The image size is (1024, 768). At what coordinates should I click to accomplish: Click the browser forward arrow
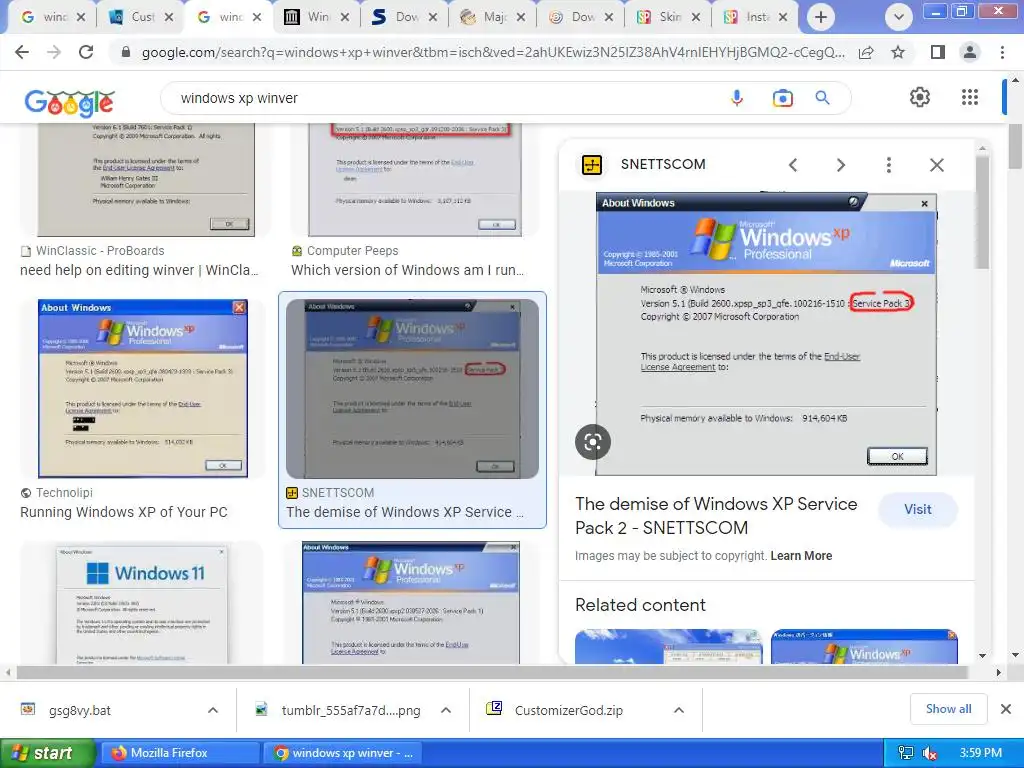(54, 52)
